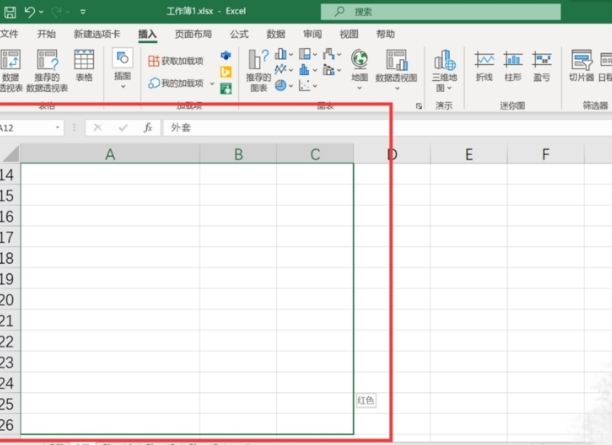Select the 插入 ribbon tab

tap(148, 34)
